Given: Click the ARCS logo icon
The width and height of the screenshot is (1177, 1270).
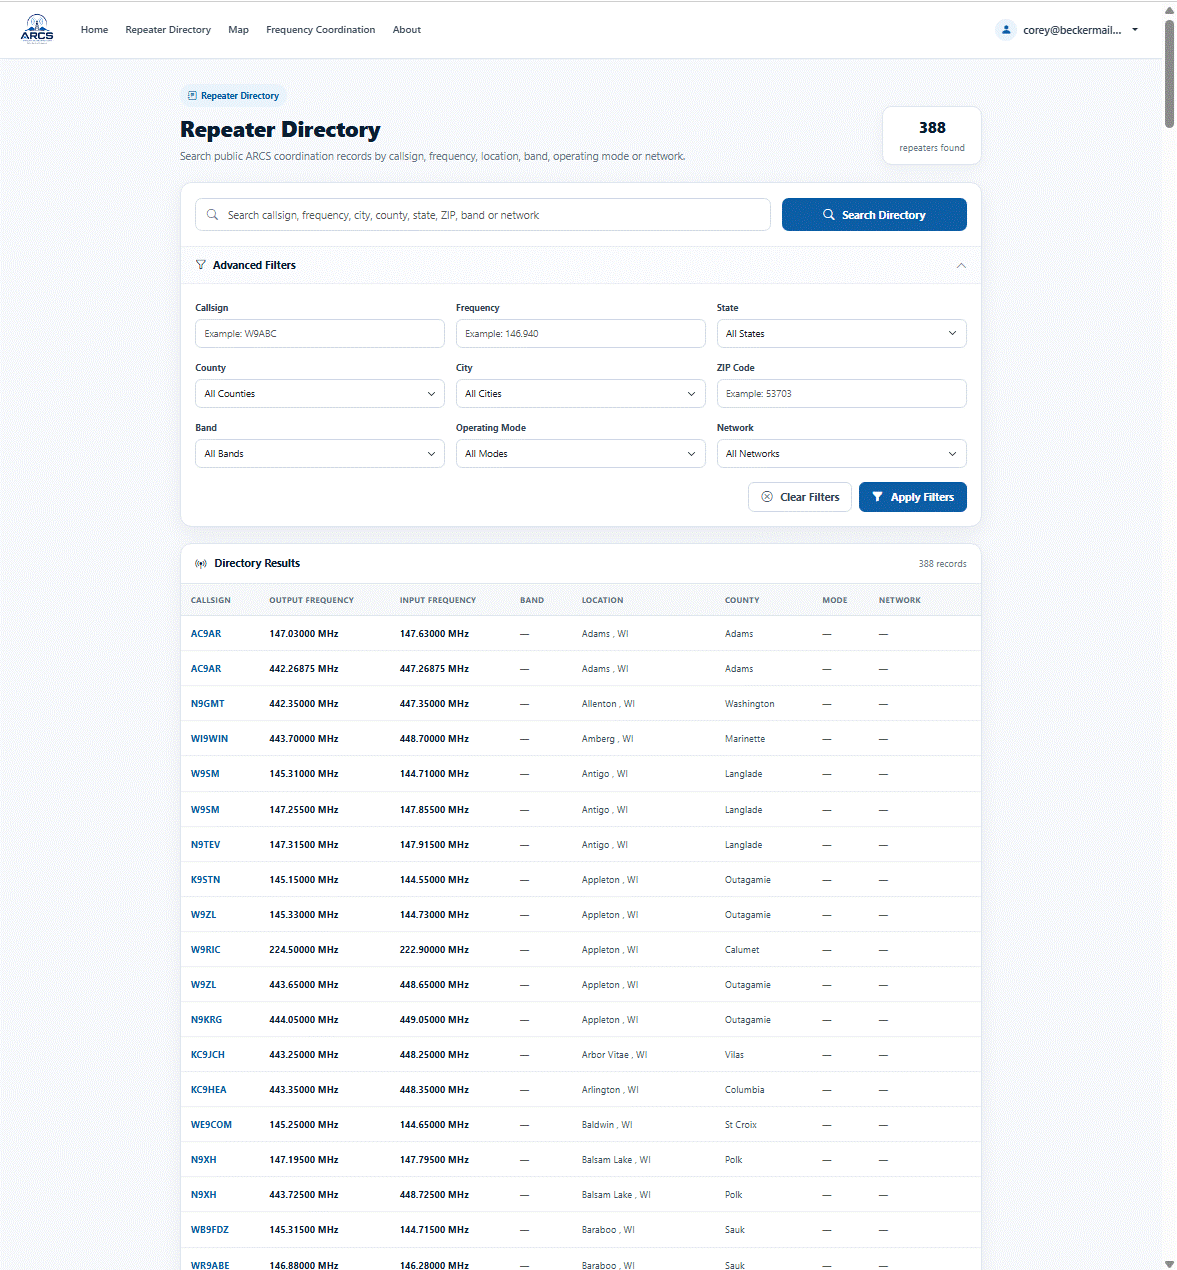Looking at the screenshot, I should [37, 29].
